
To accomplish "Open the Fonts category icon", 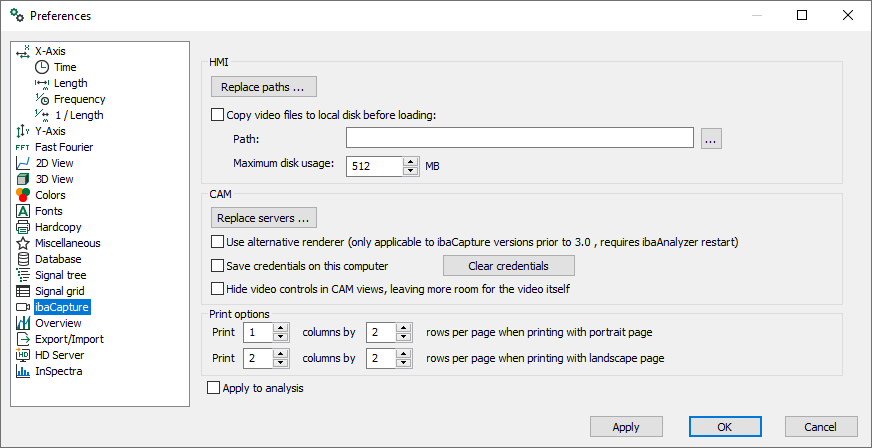I will [x=24, y=211].
